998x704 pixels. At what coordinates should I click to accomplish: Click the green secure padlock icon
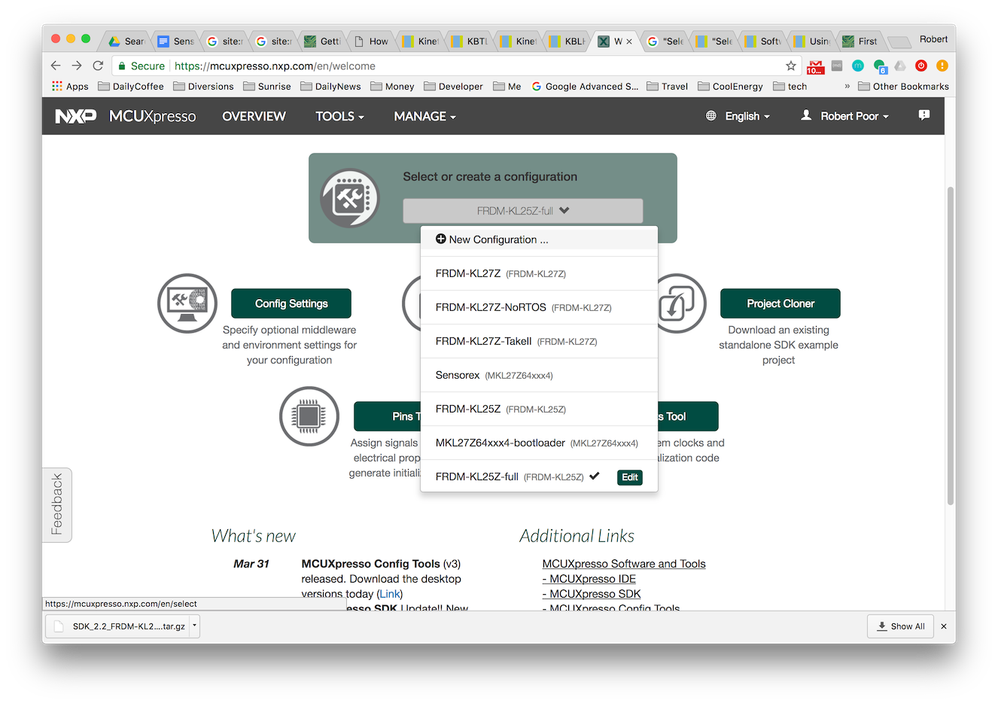point(122,66)
